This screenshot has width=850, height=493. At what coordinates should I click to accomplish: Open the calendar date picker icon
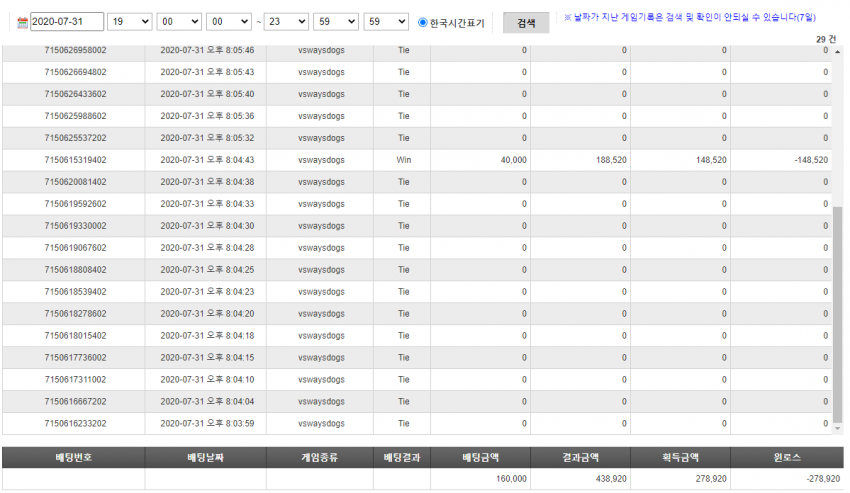click(x=22, y=23)
